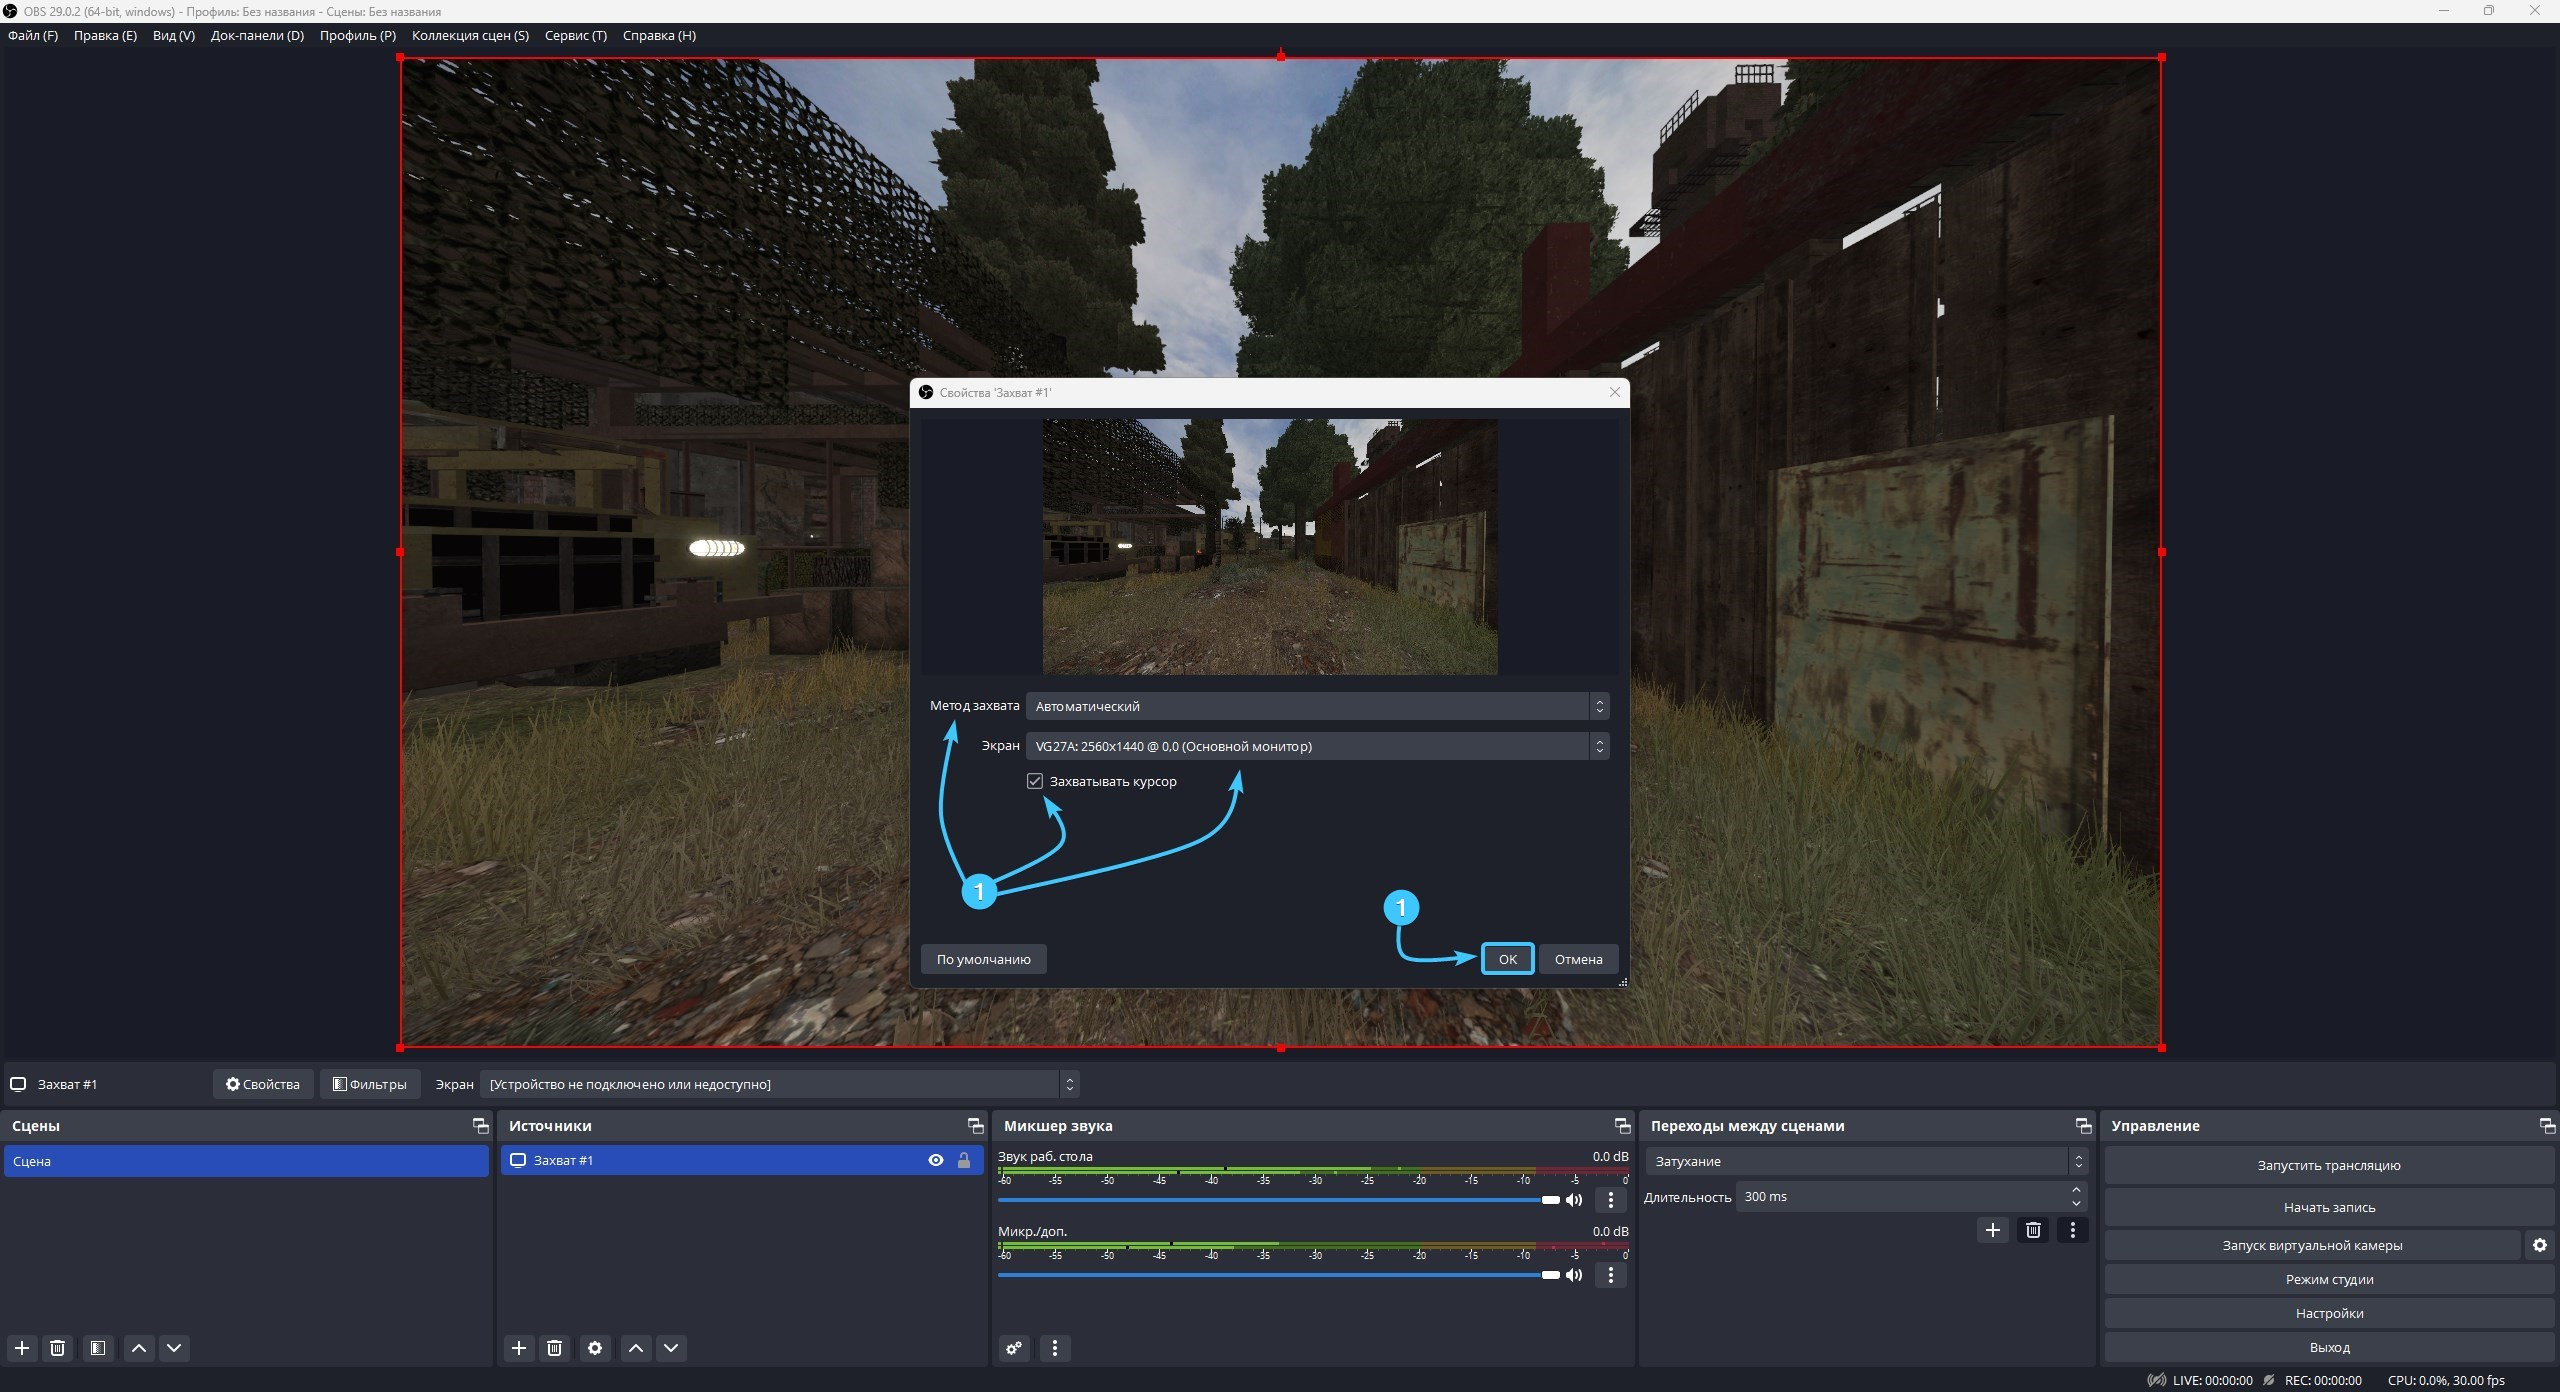Screen dimensions: 2560x1392
Task: Open Коллекция сцен menu
Action: [470, 35]
